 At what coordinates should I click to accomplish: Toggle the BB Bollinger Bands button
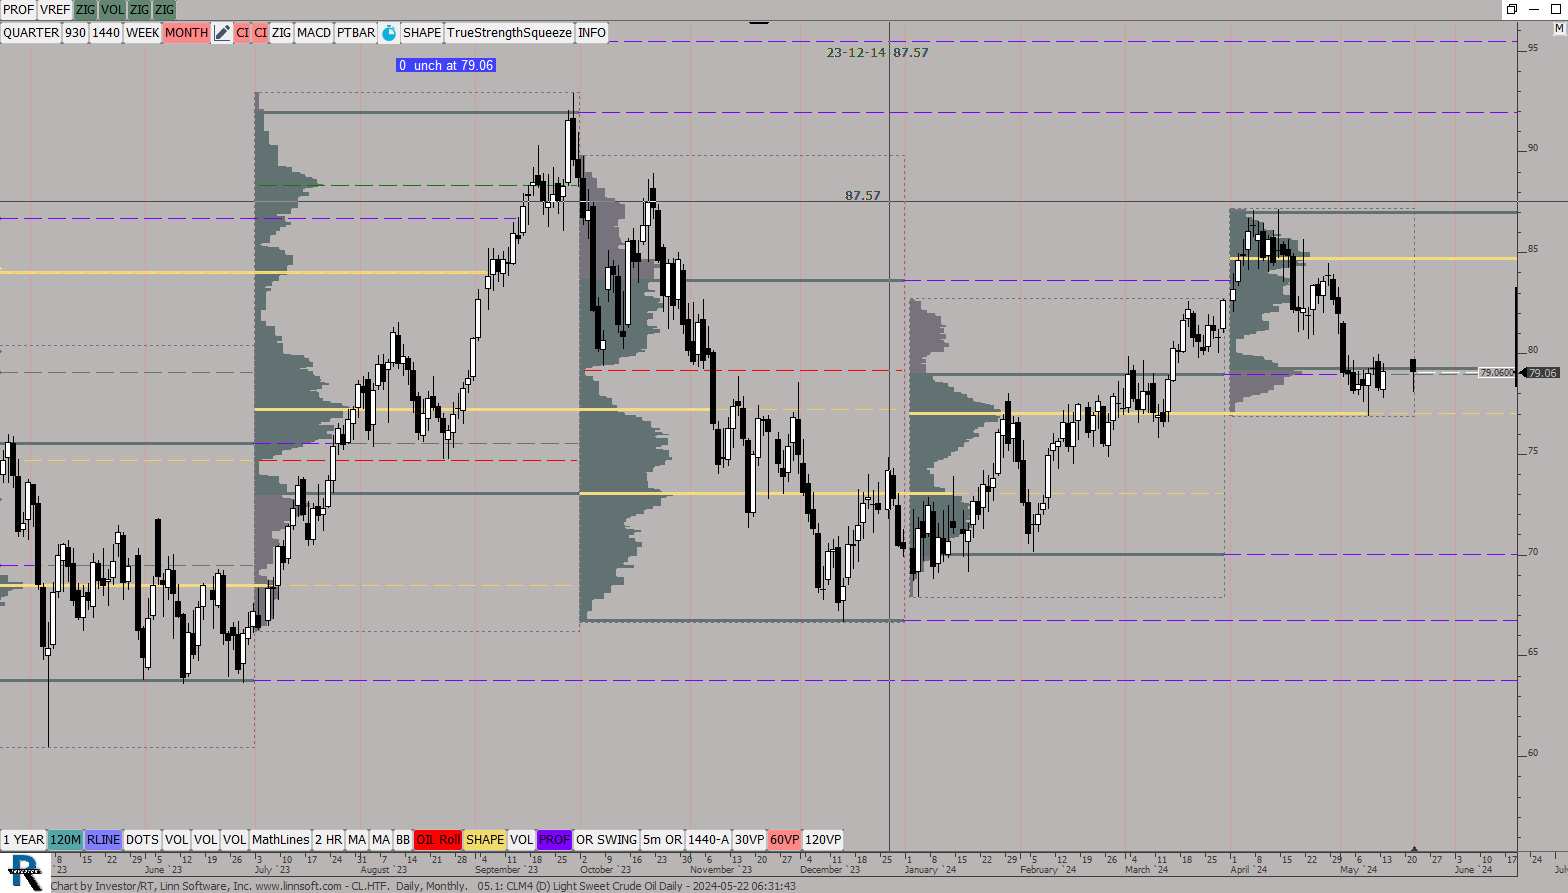click(403, 840)
